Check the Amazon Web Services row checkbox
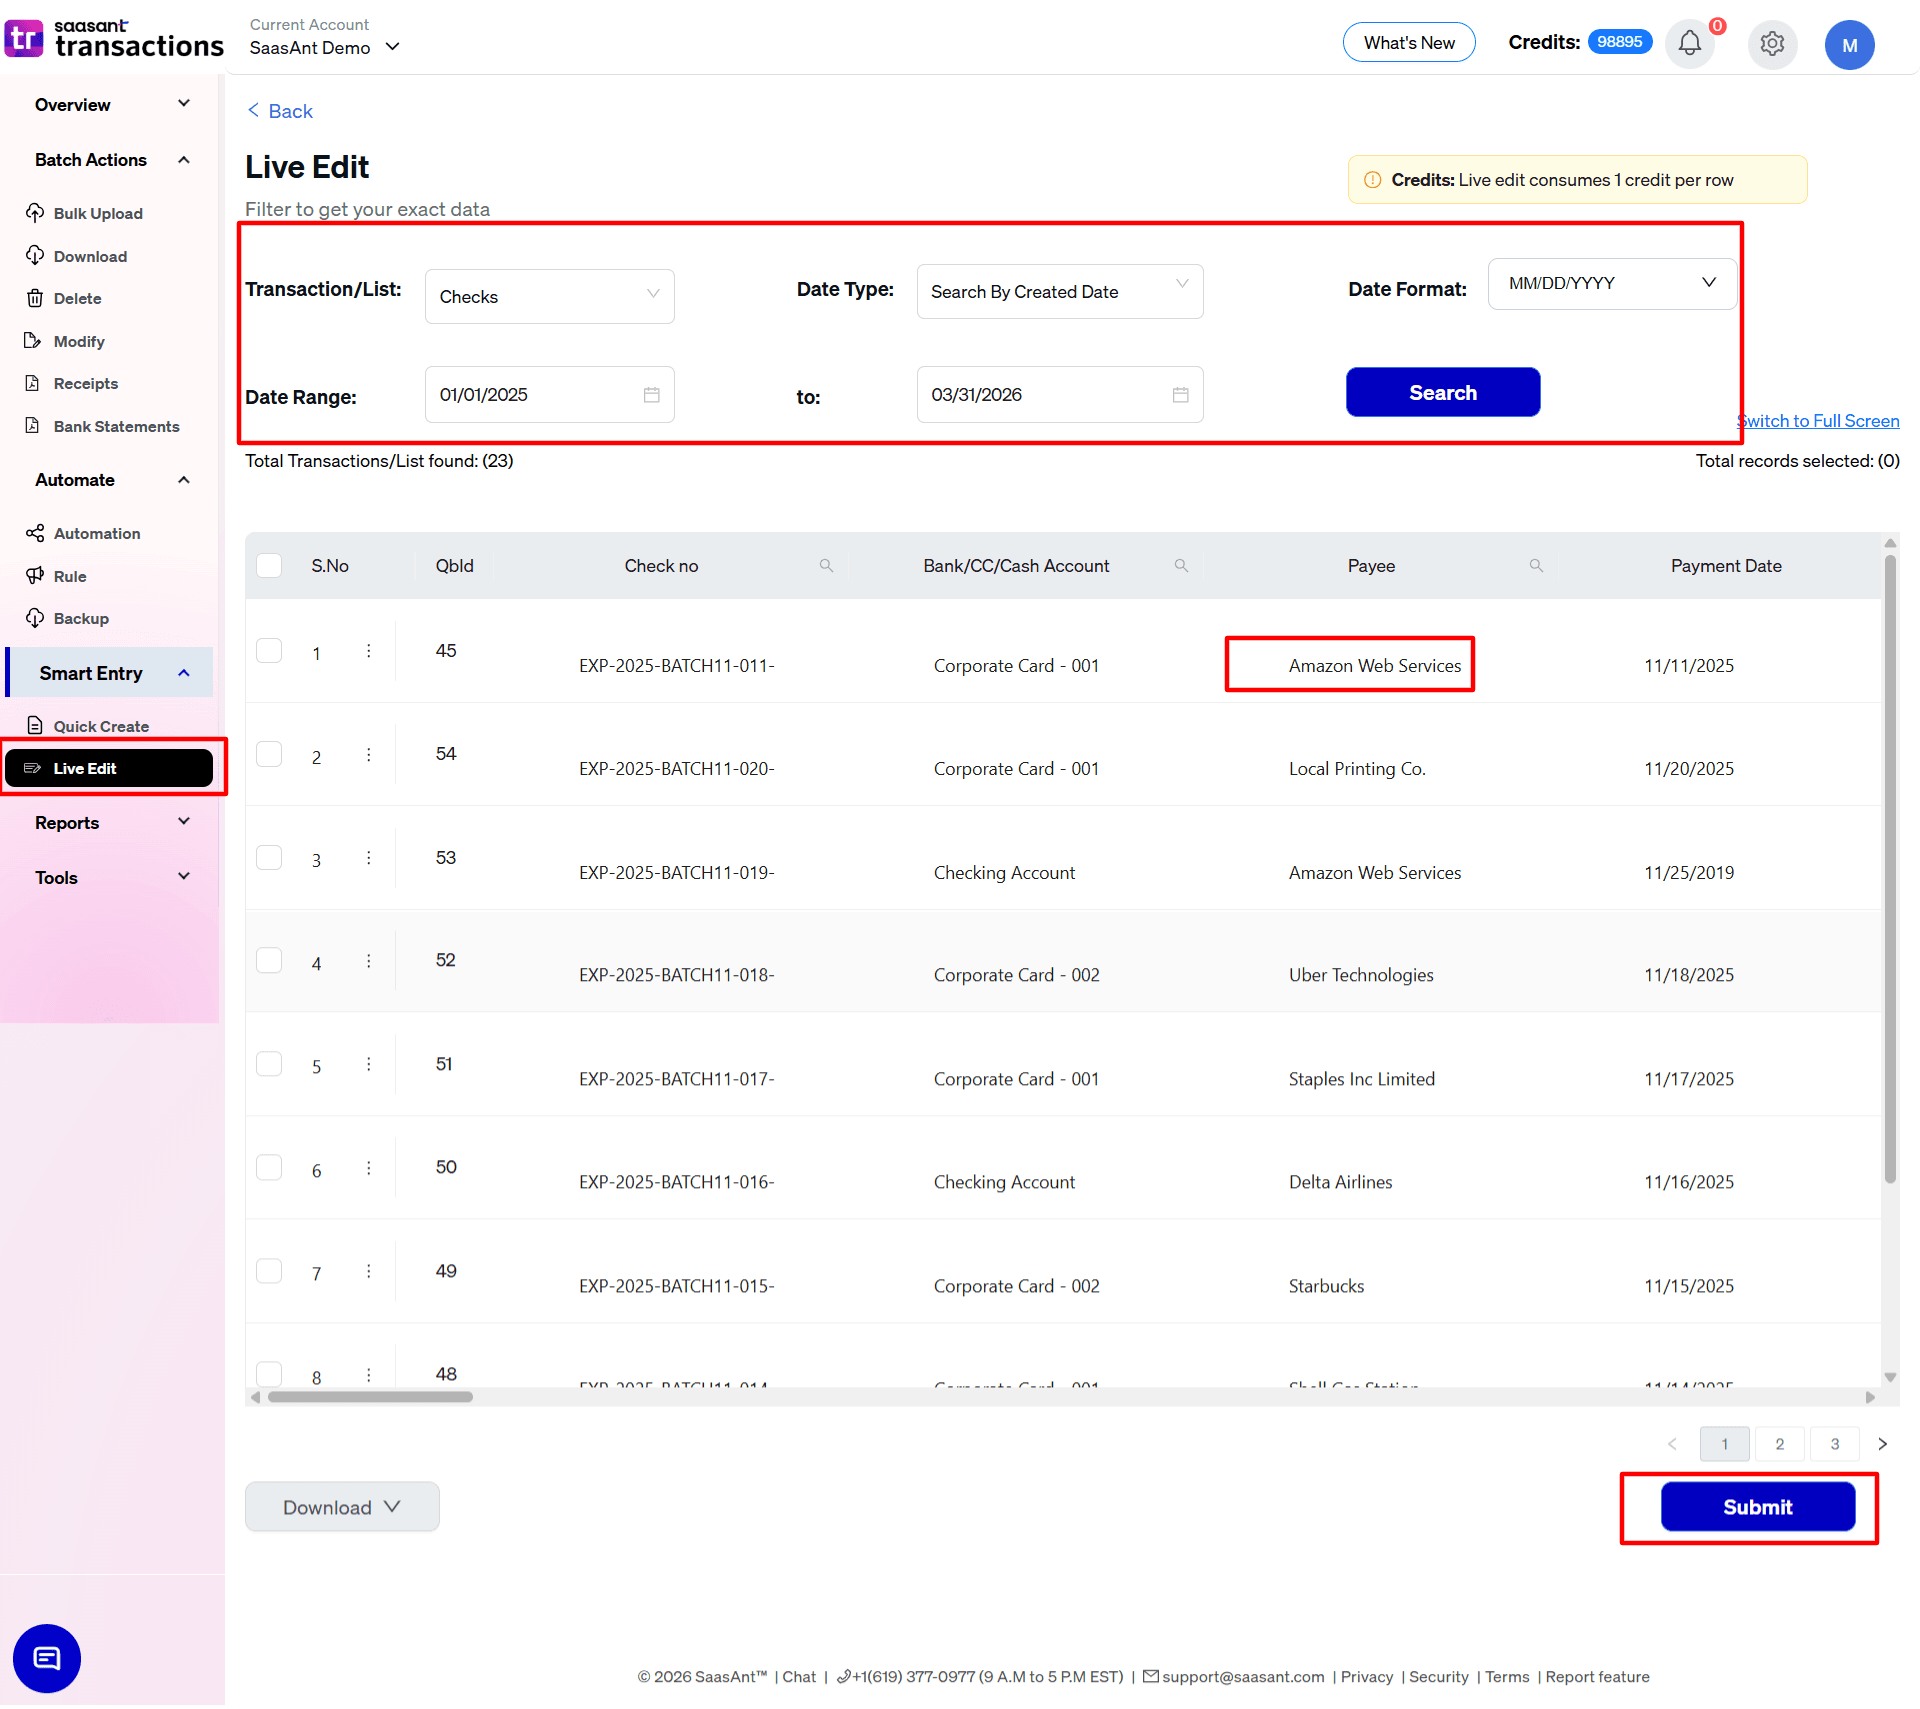 pos(269,650)
